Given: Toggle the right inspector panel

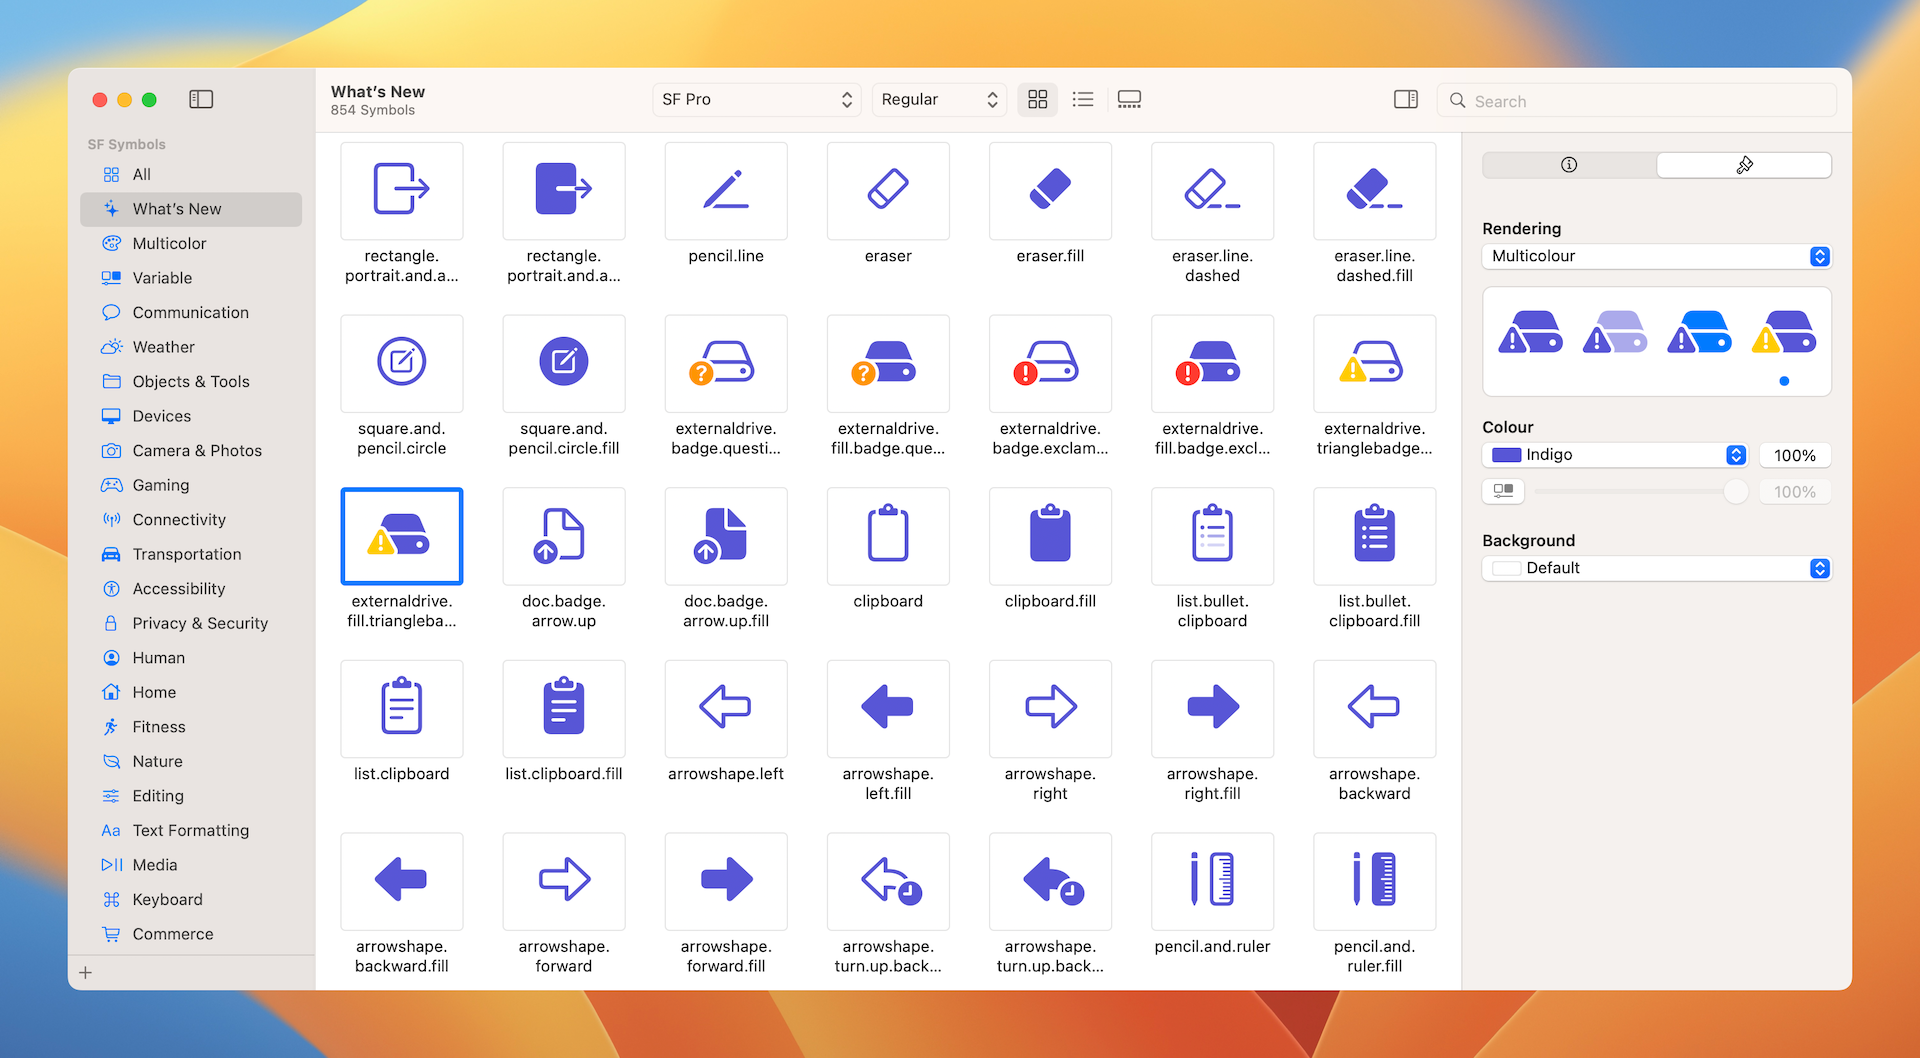Looking at the screenshot, I should tap(1405, 99).
